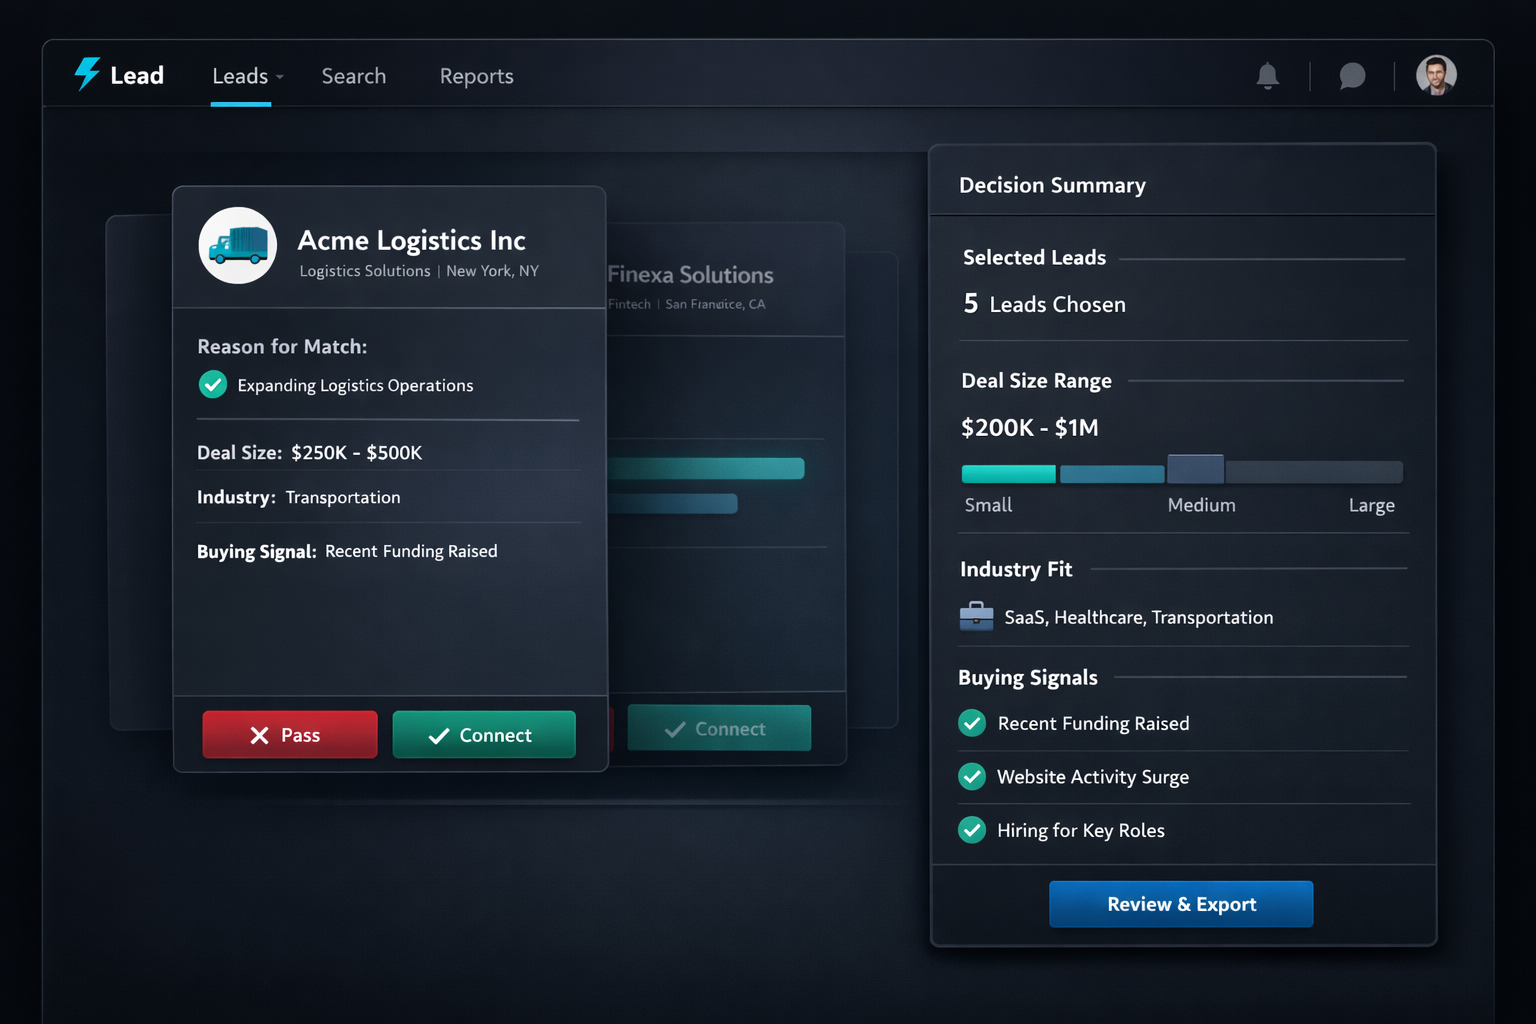Toggle Expanding Logistics Operations checkmark
This screenshot has height=1024, width=1536.
[x=212, y=384]
